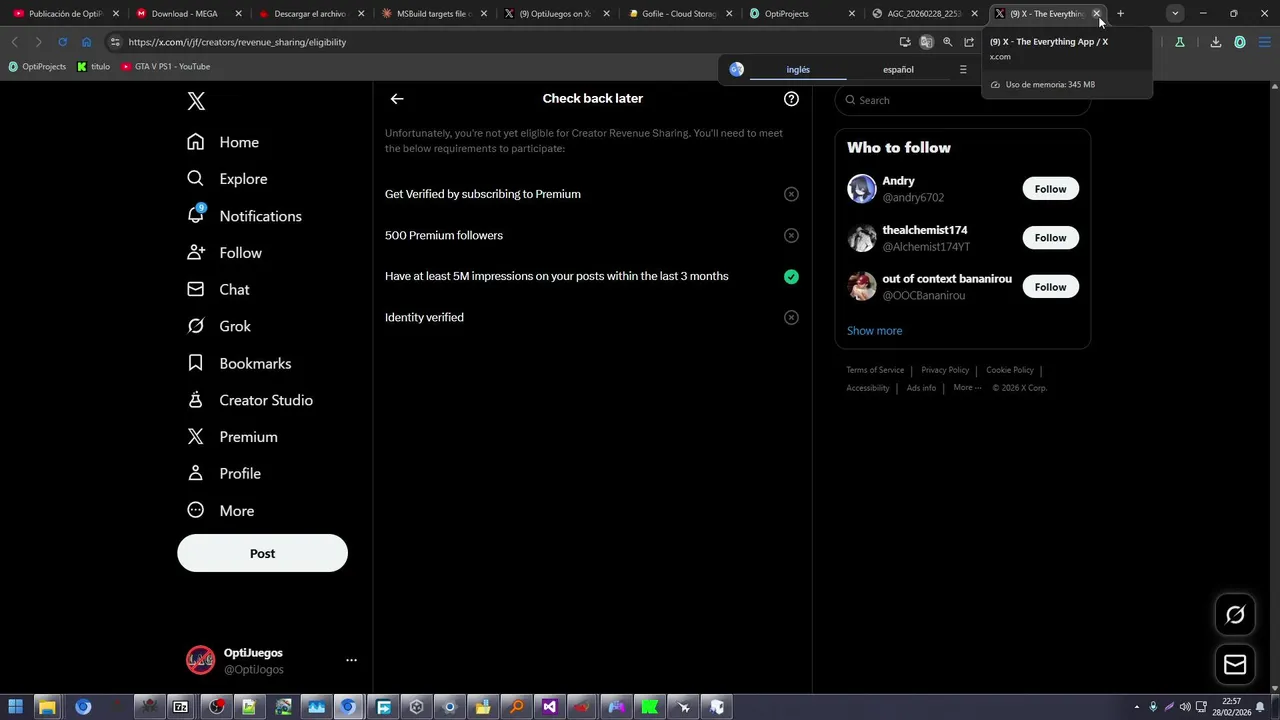Click the OptiJuegos profile avatar
The image size is (1280, 720).
tap(200, 660)
